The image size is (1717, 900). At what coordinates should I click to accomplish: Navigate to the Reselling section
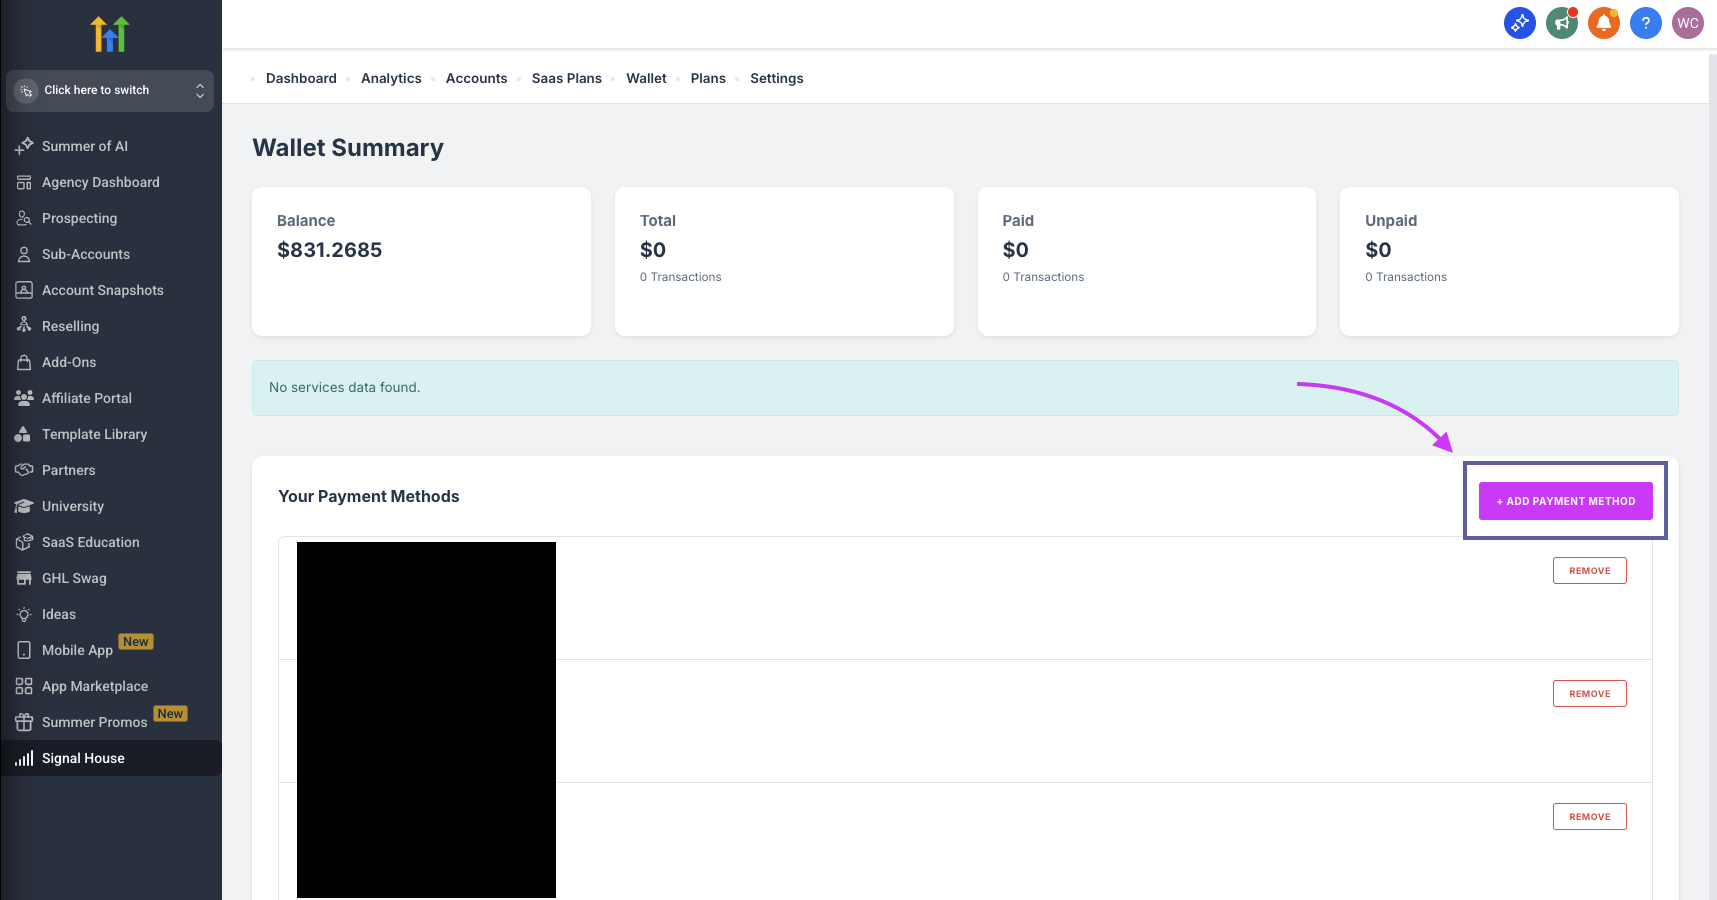pyautogui.click(x=71, y=326)
